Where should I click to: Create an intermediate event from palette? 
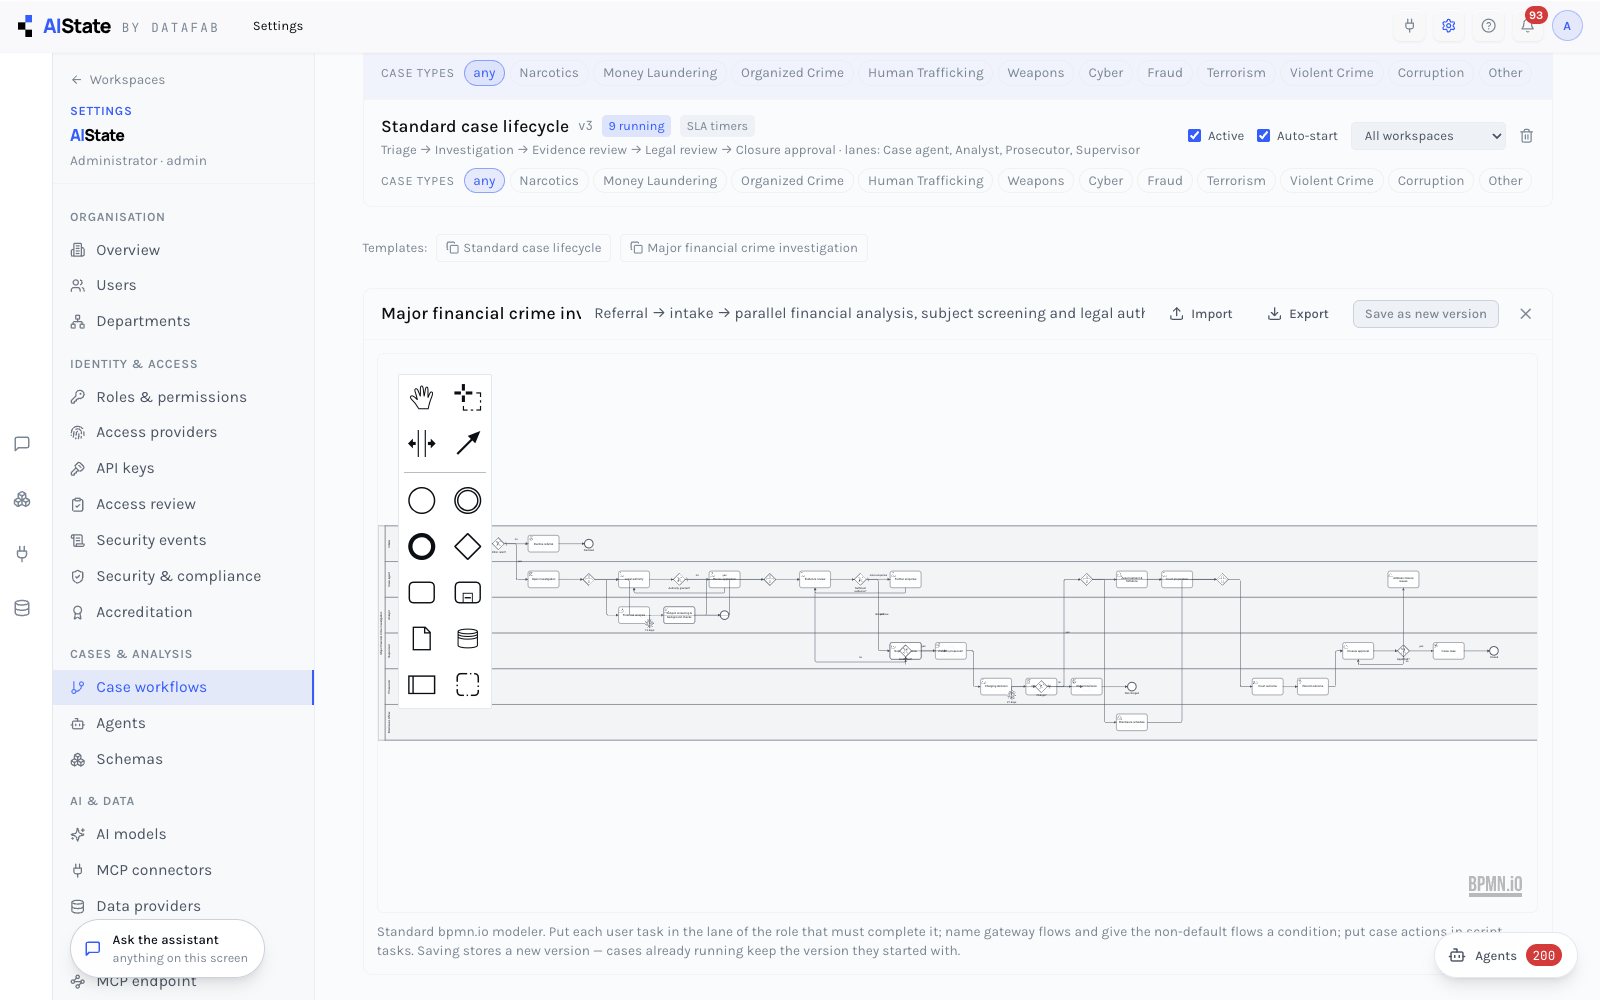point(468,500)
